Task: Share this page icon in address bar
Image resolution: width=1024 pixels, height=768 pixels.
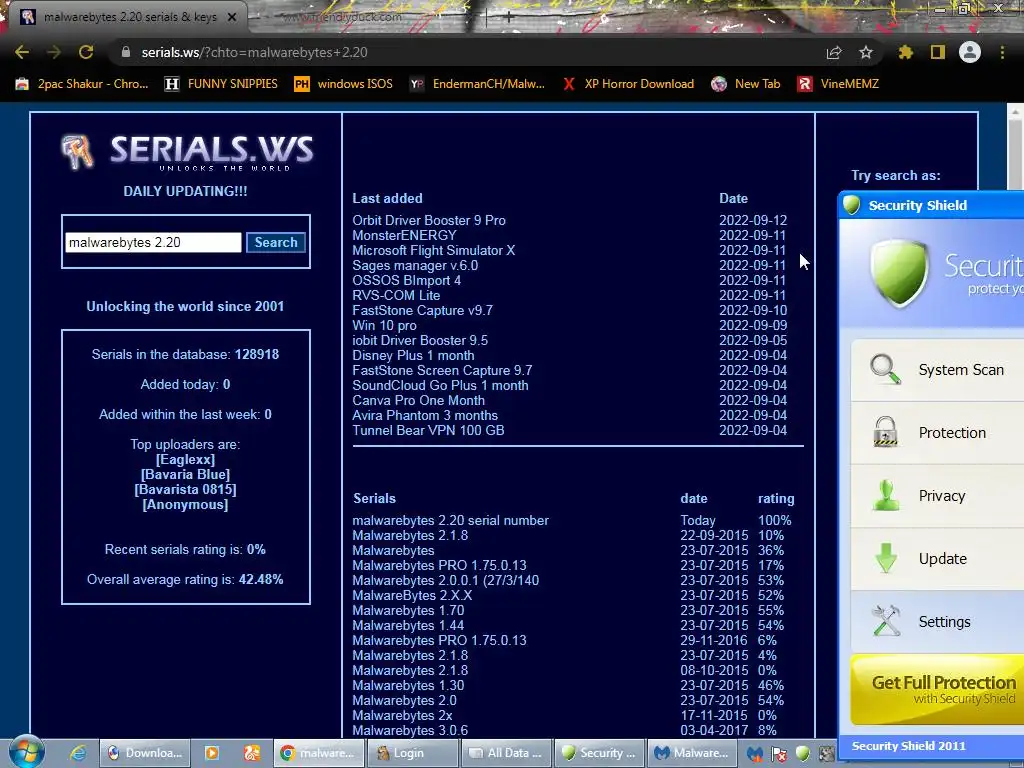Action: point(834,52)
